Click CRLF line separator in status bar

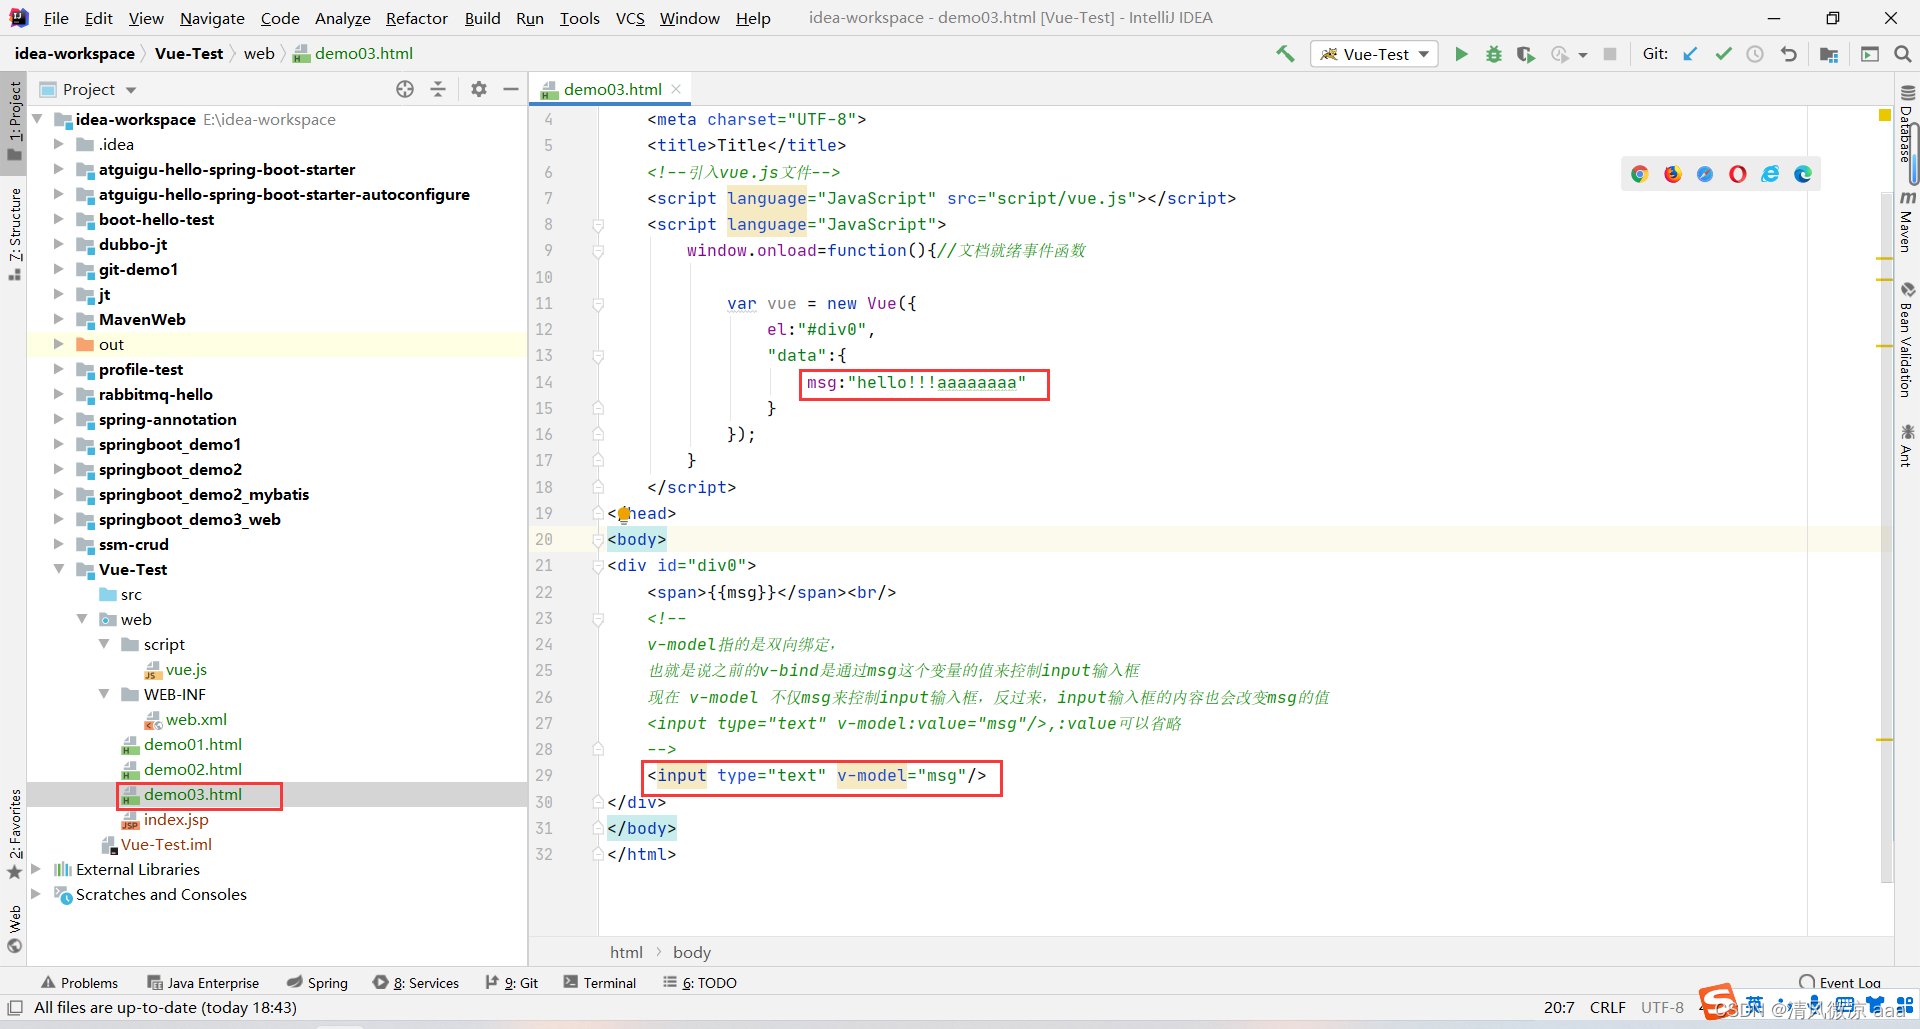pos(1608,1008)
